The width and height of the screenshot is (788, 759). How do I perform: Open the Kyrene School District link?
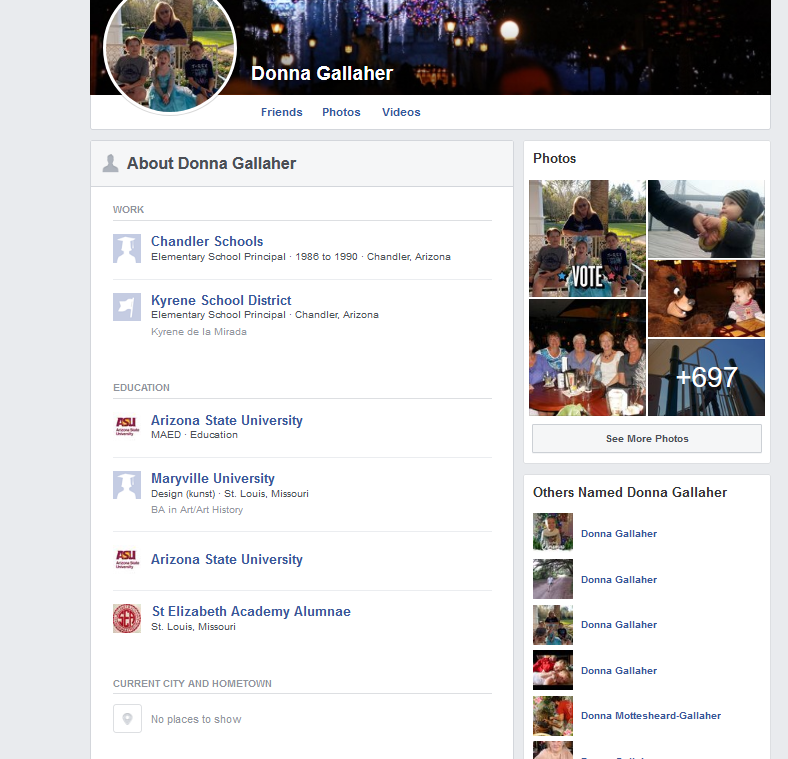click(221, 300)
